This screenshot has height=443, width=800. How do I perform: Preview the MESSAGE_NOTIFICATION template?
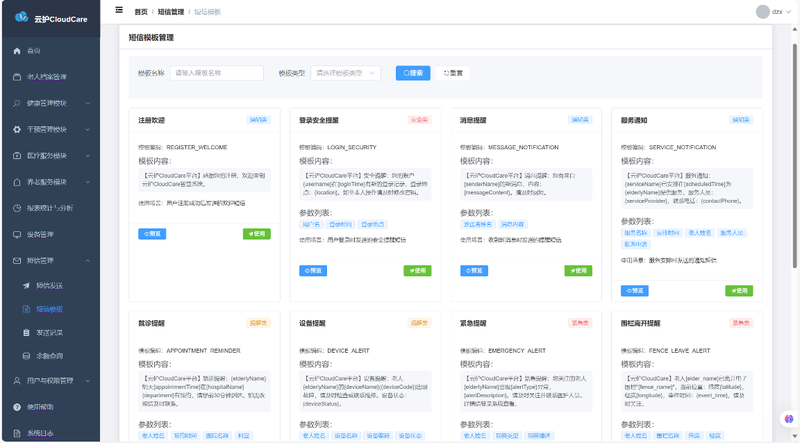point(474,270)
